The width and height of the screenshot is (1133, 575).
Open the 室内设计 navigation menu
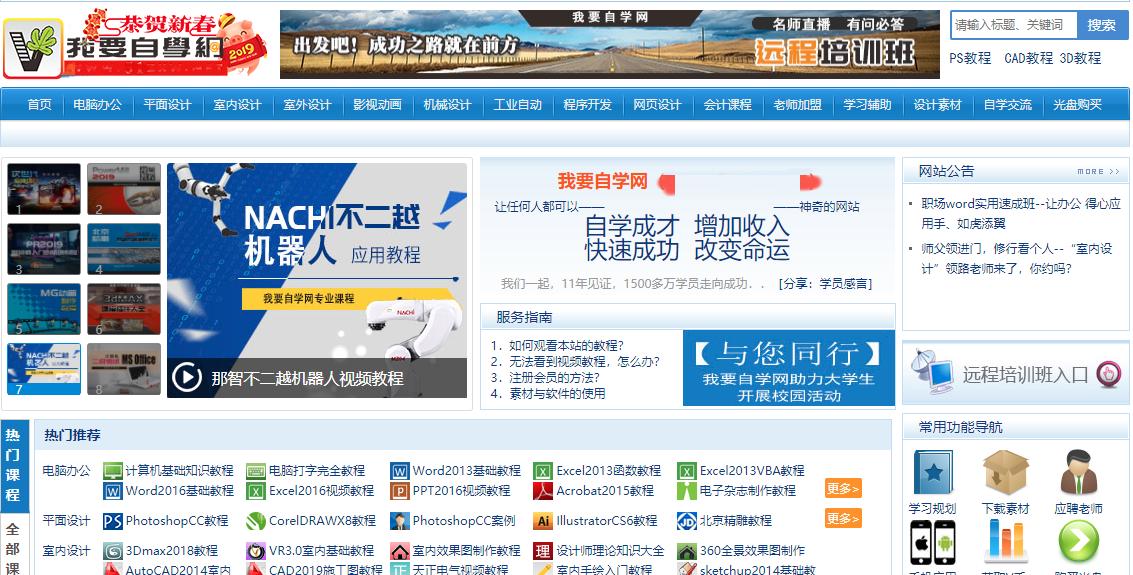coord(237,105)
